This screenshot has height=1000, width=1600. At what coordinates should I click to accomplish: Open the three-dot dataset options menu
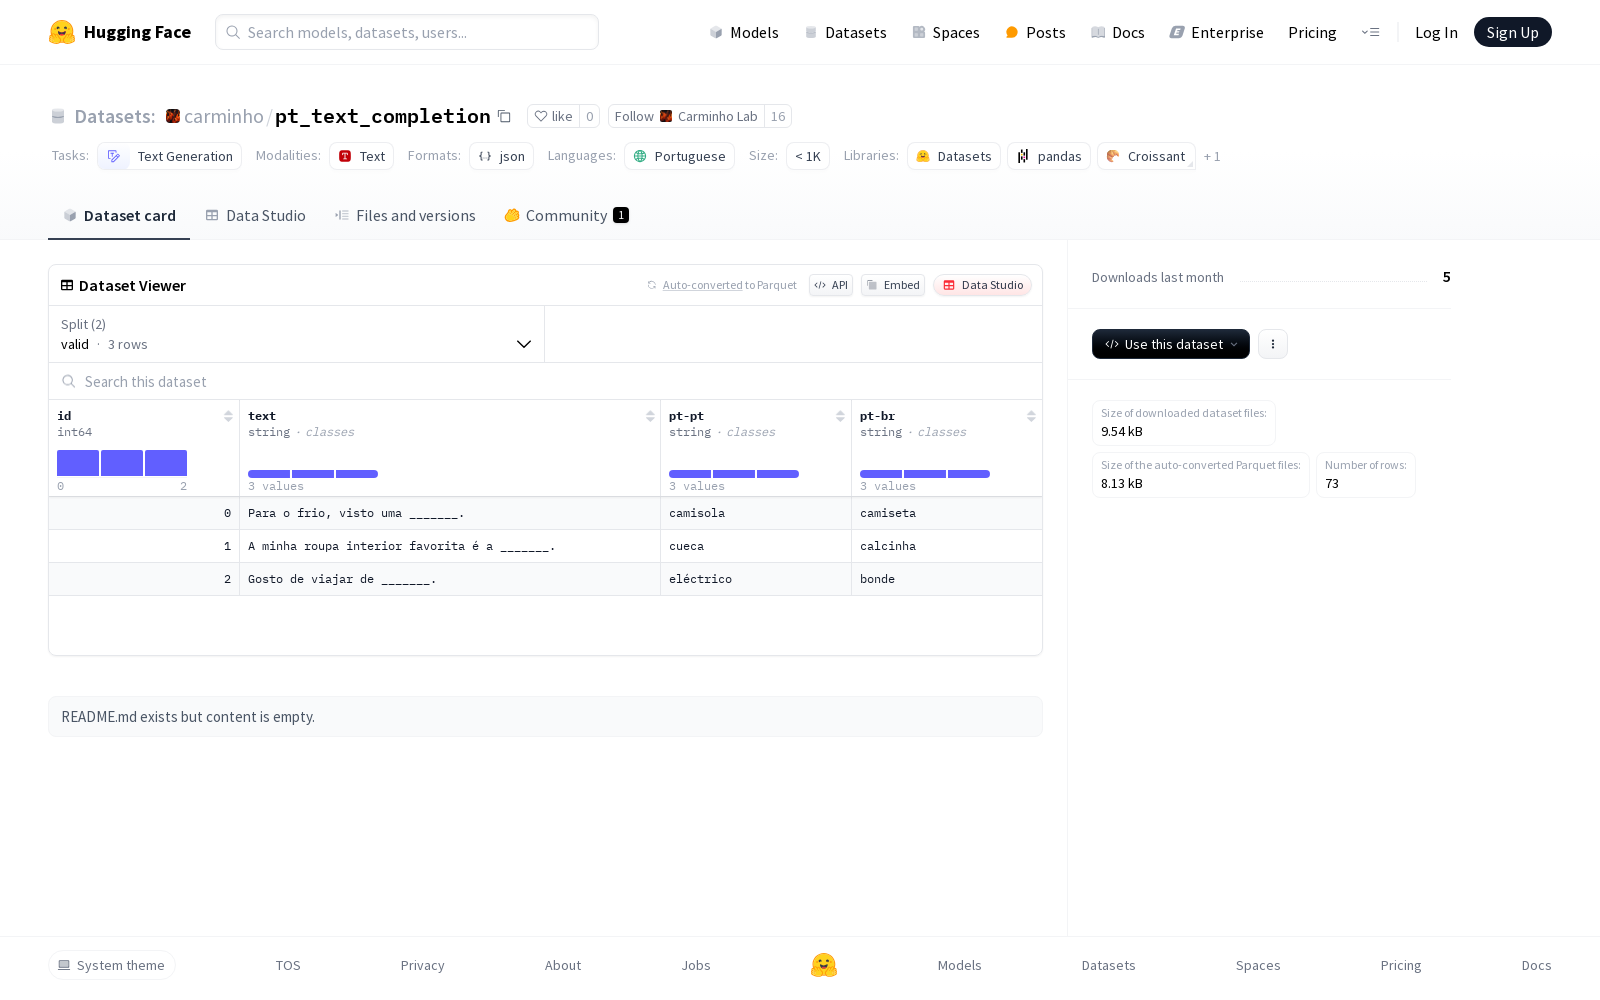(x=1272, y=344)
